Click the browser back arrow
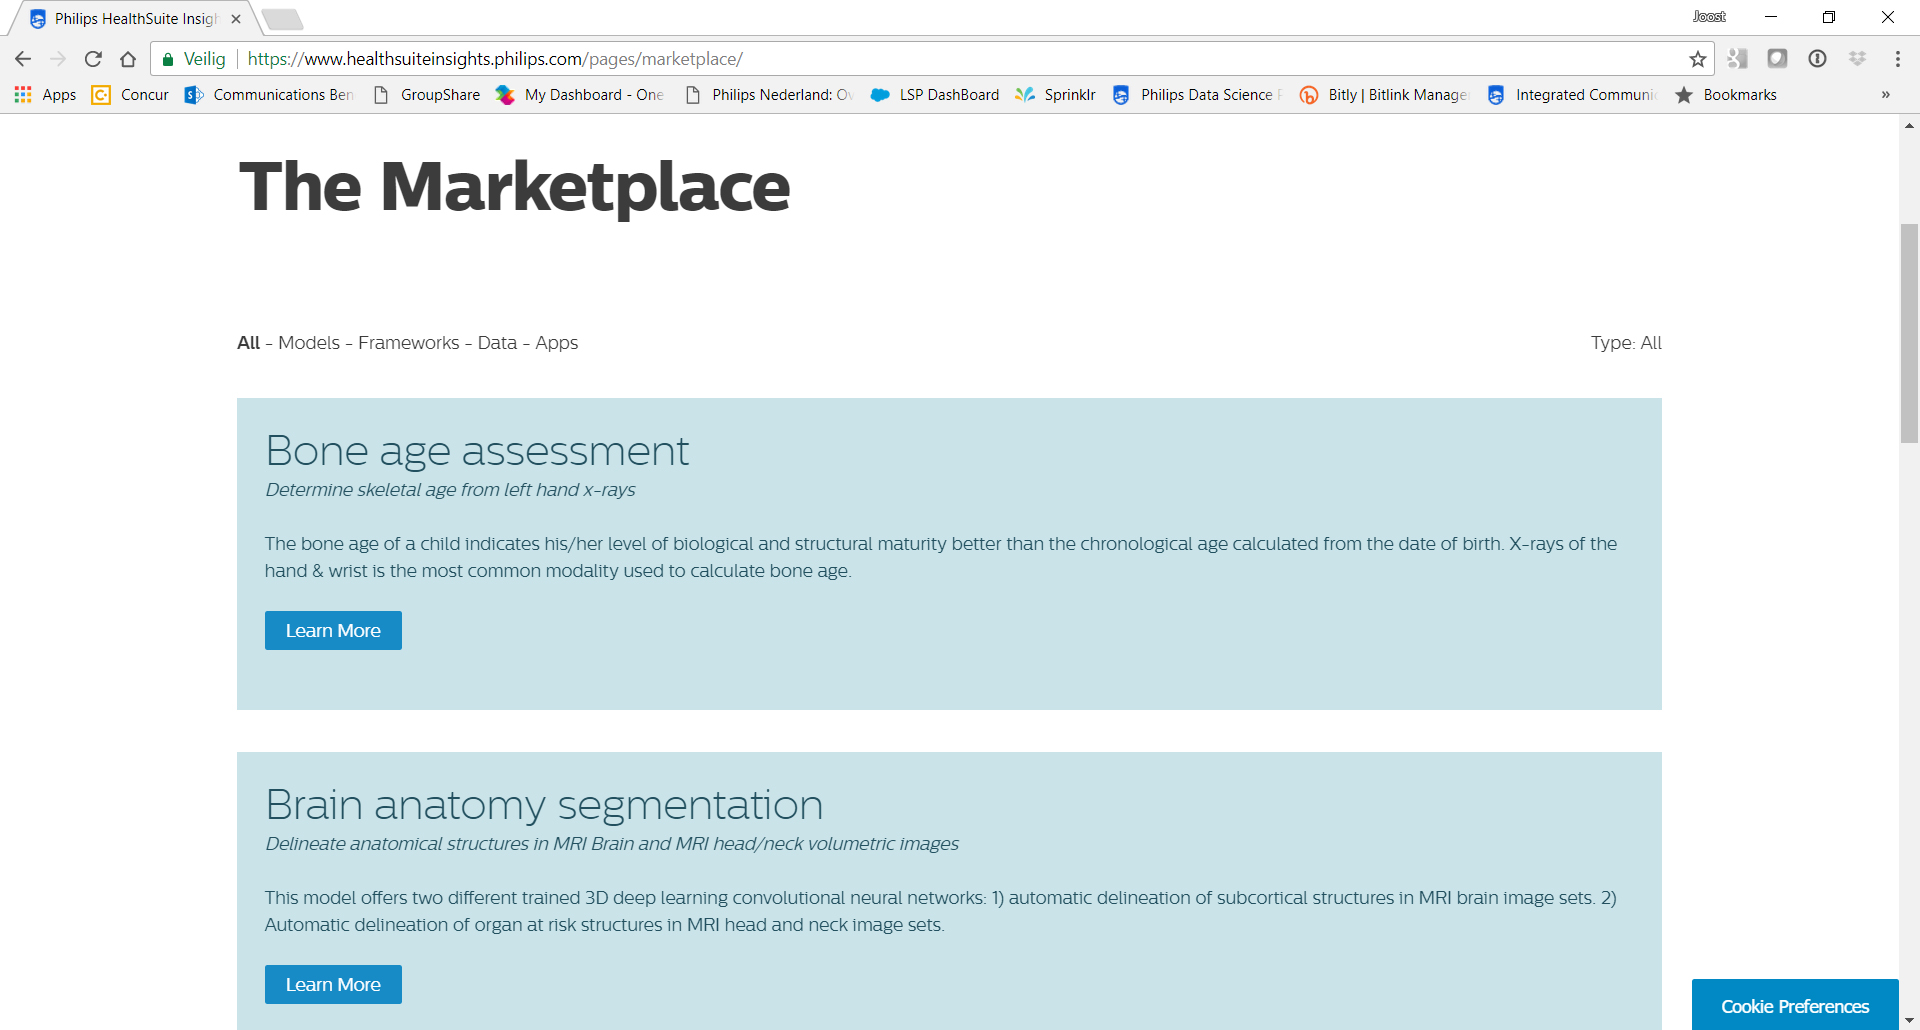 click(x=23, y=59)
